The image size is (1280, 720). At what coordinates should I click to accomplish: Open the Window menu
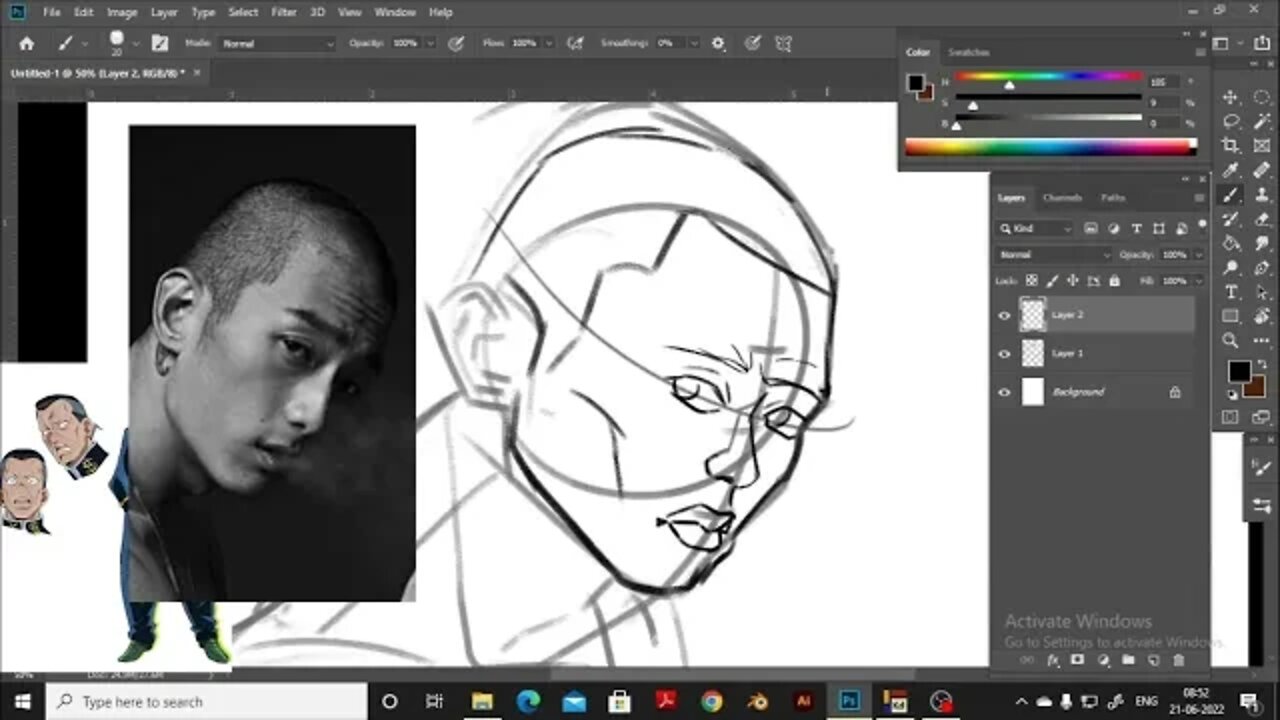point(395,12)
